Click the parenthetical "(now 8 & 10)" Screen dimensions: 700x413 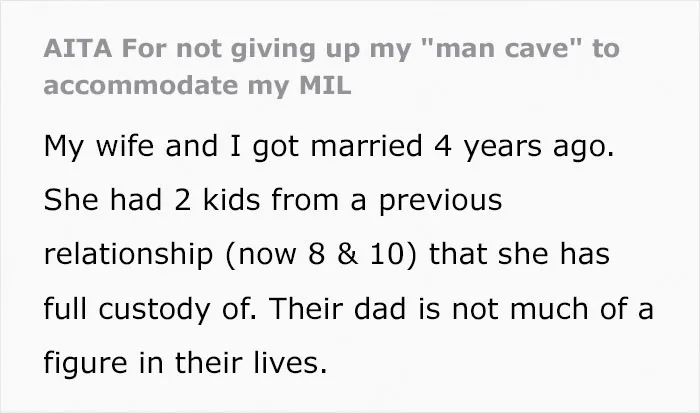[x=321, y=254]
